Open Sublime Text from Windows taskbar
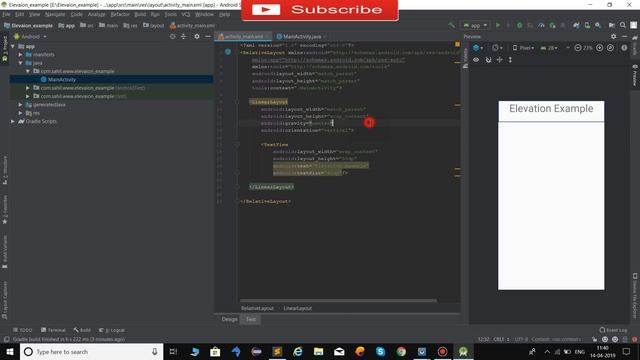The image size is (640, 360). 277,351
